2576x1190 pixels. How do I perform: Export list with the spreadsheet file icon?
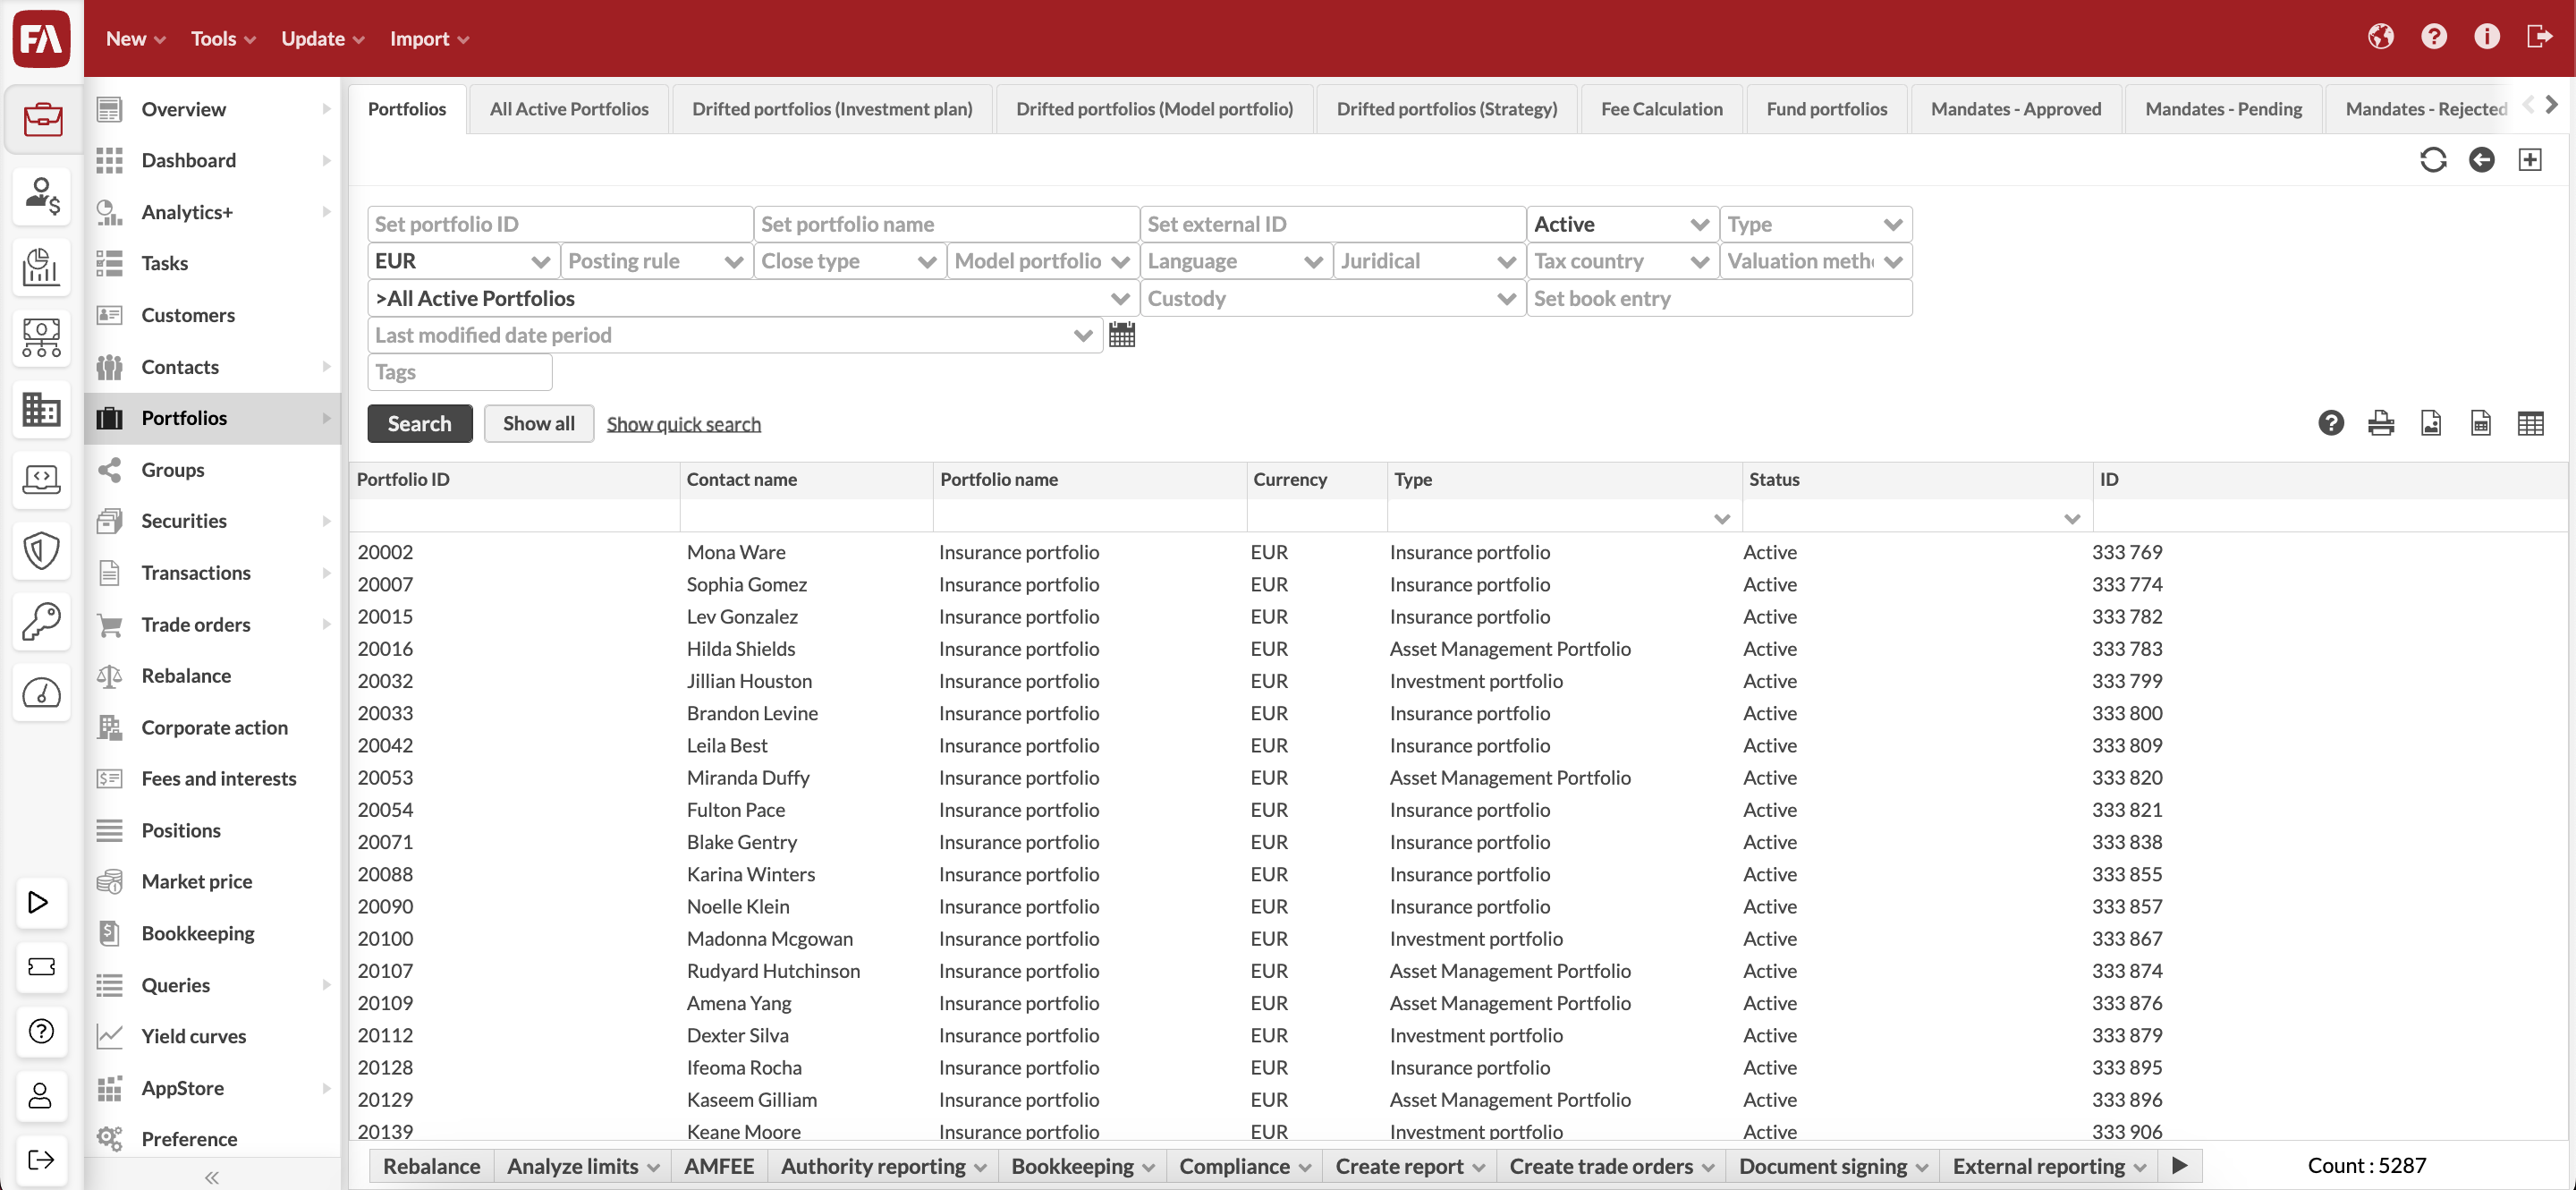[2480, 424]
